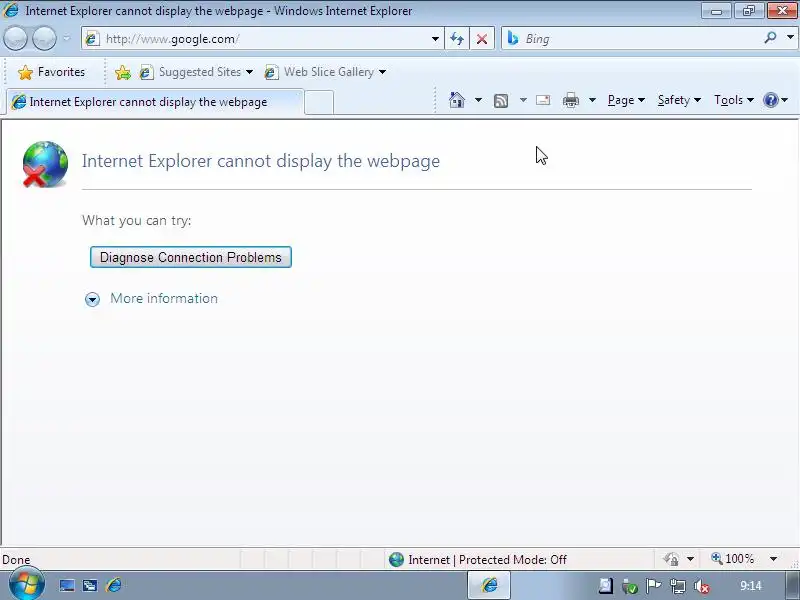Click the Show Desktop quick launch icon
800x600 pixels.
click(x=67, y=585)
